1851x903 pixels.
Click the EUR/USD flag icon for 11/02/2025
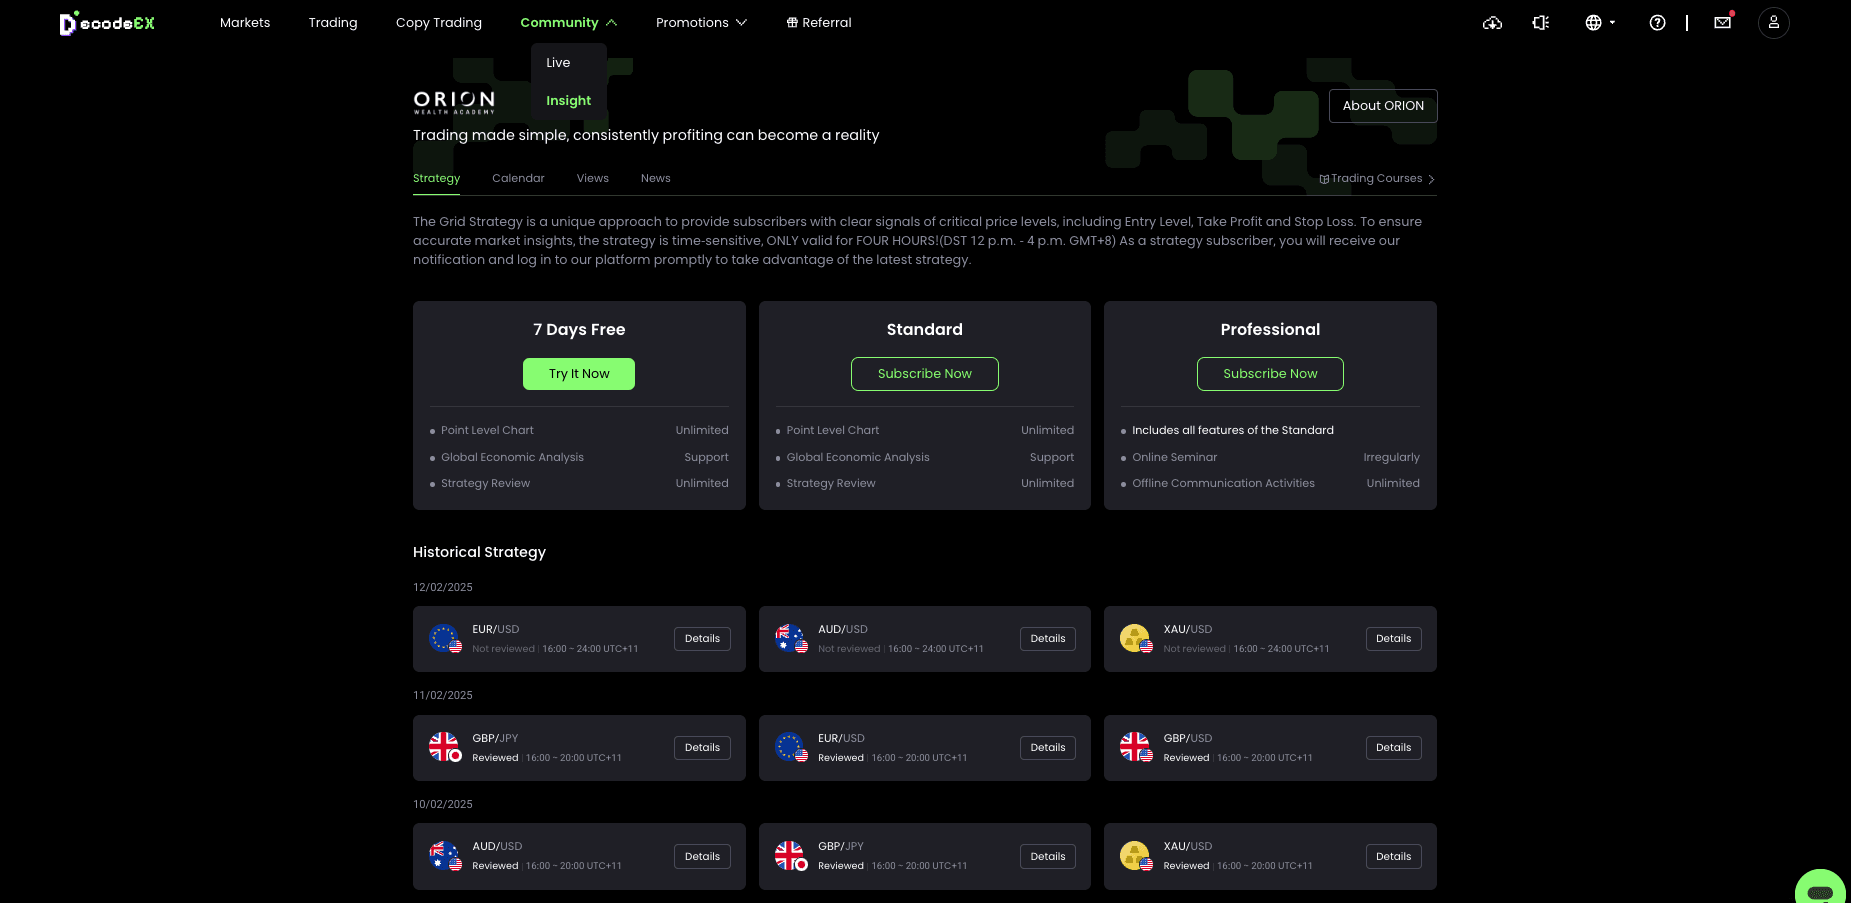pos(791,747)
